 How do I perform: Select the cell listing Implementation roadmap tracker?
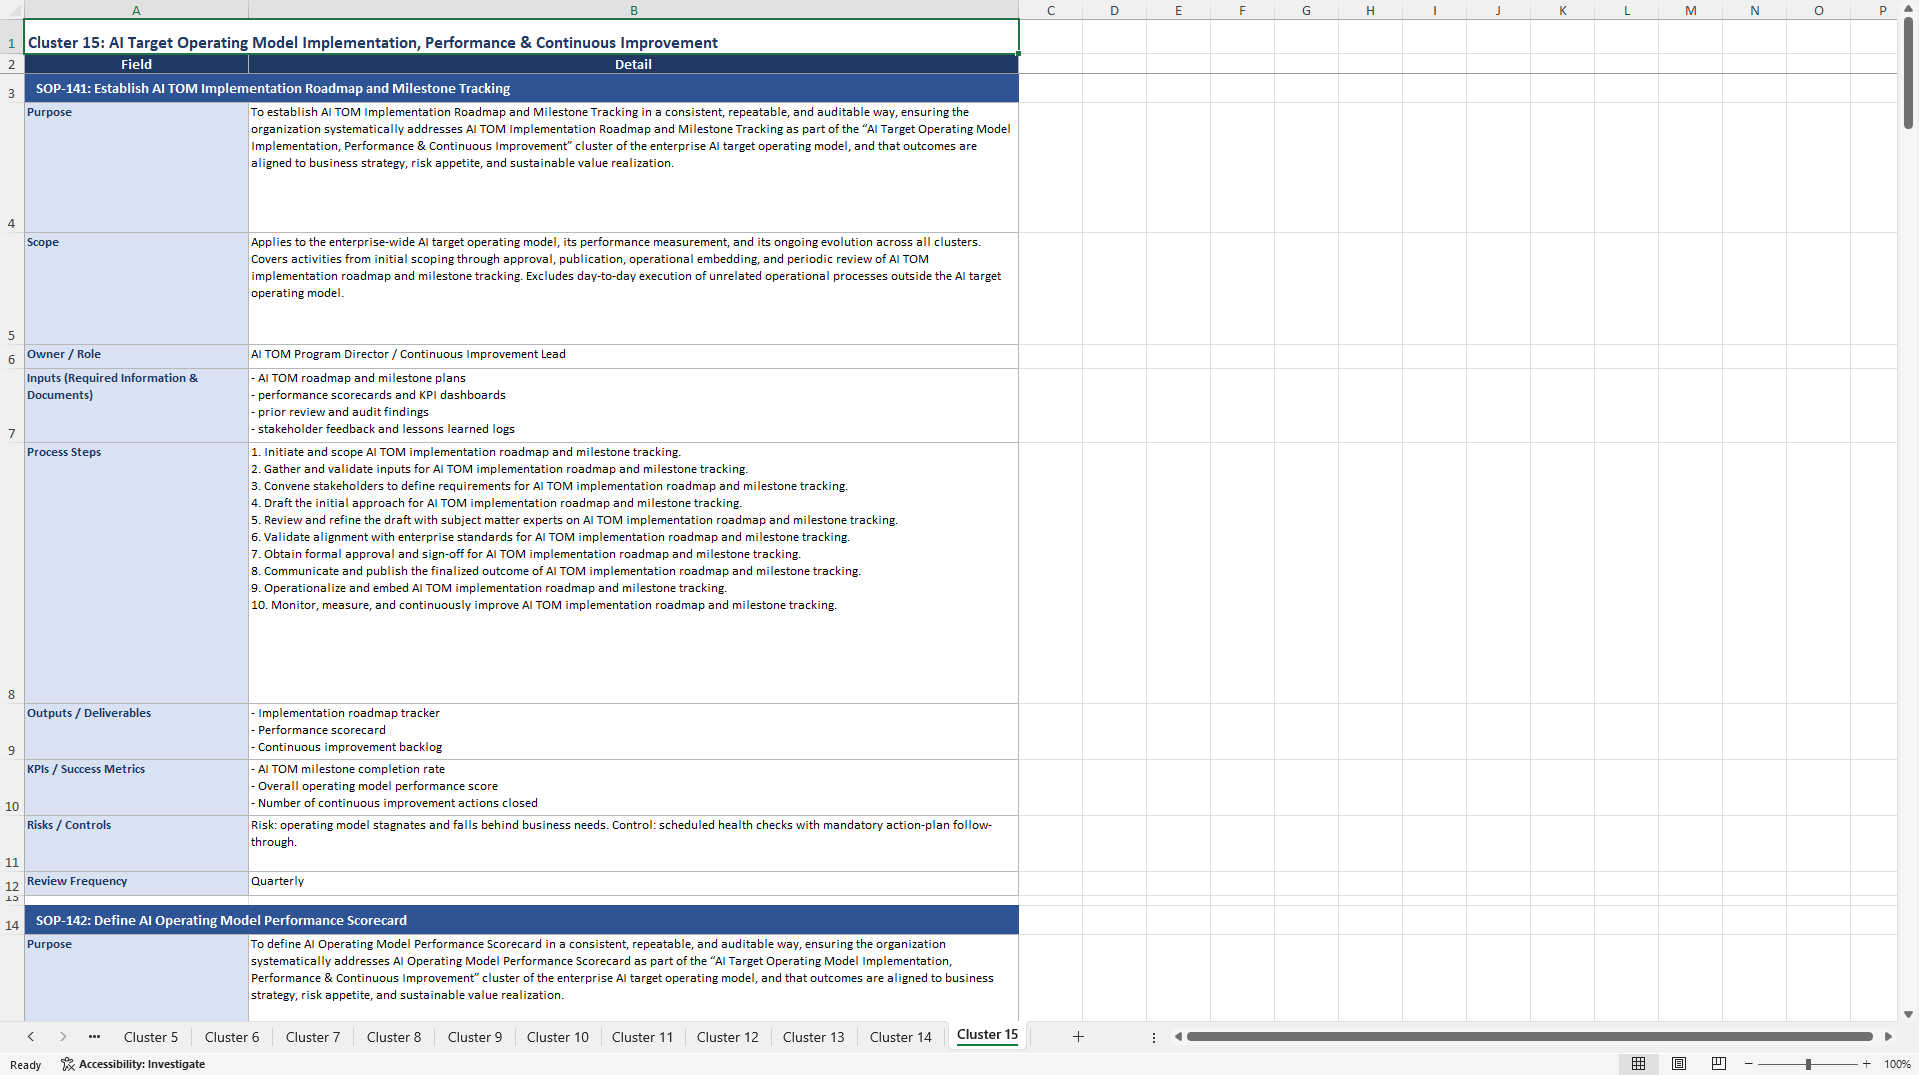point(633,732)
